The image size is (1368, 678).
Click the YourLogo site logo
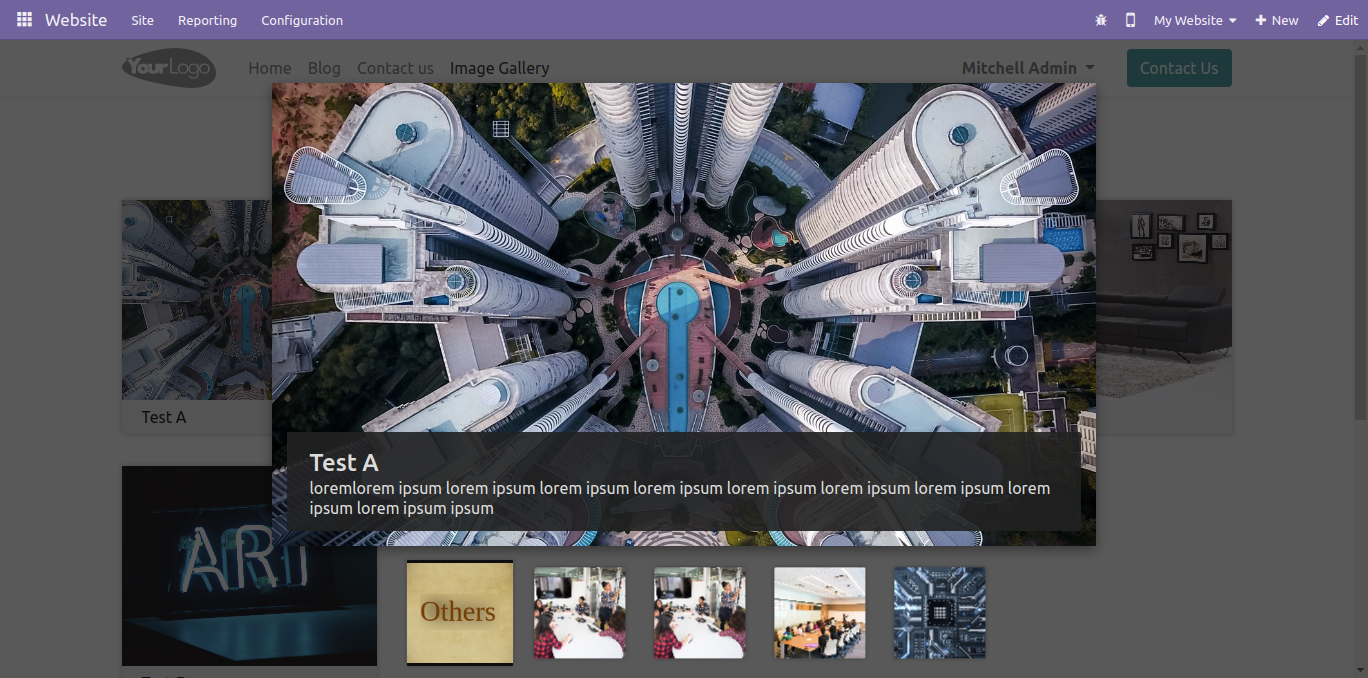tap(169, 68)
